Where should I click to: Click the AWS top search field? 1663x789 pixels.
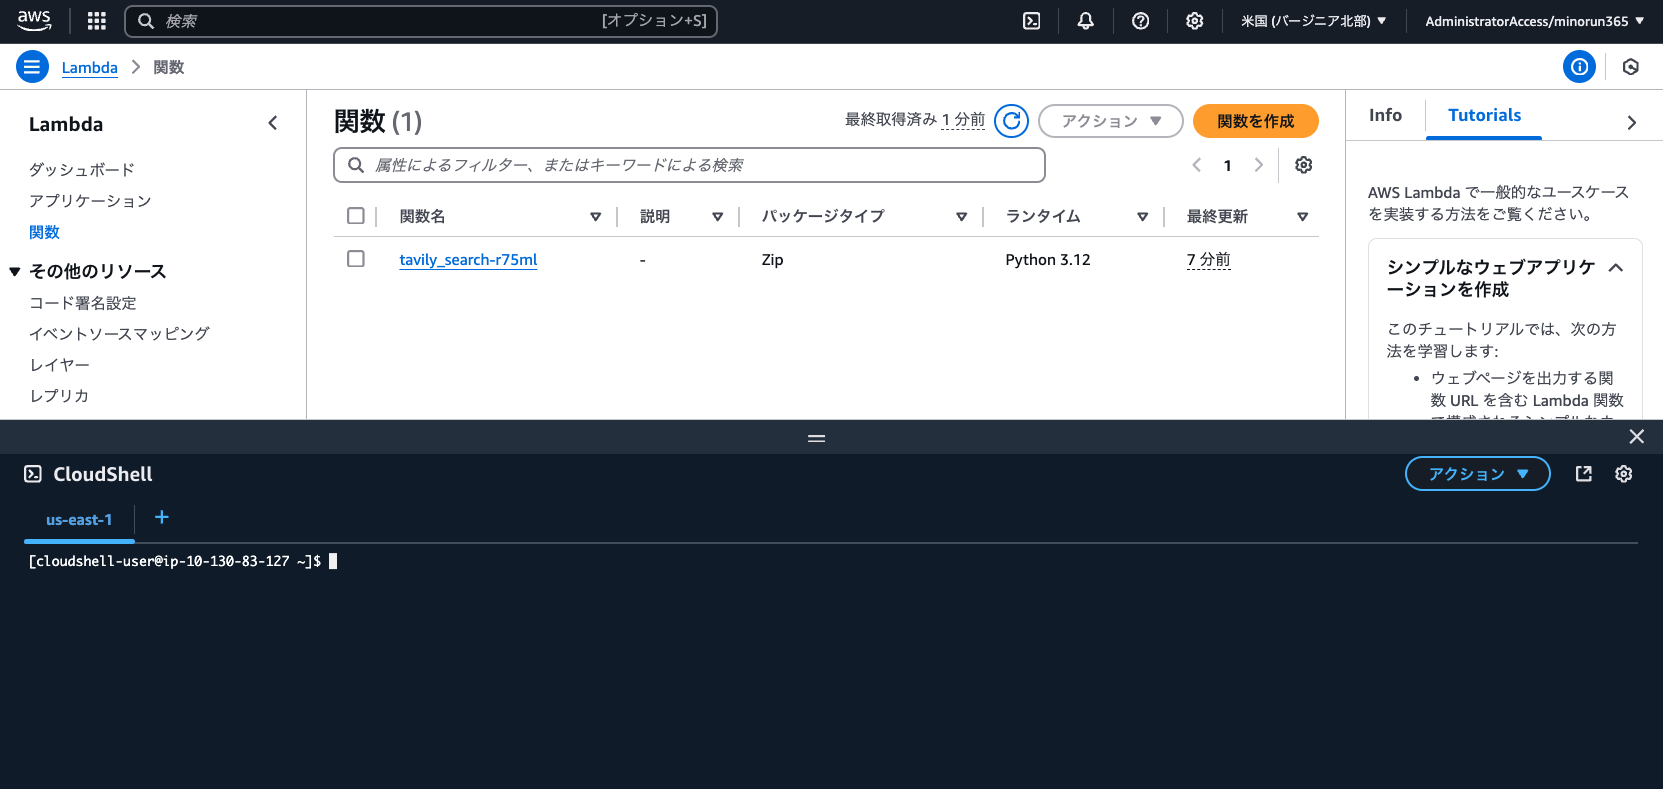tap(421, 21)
